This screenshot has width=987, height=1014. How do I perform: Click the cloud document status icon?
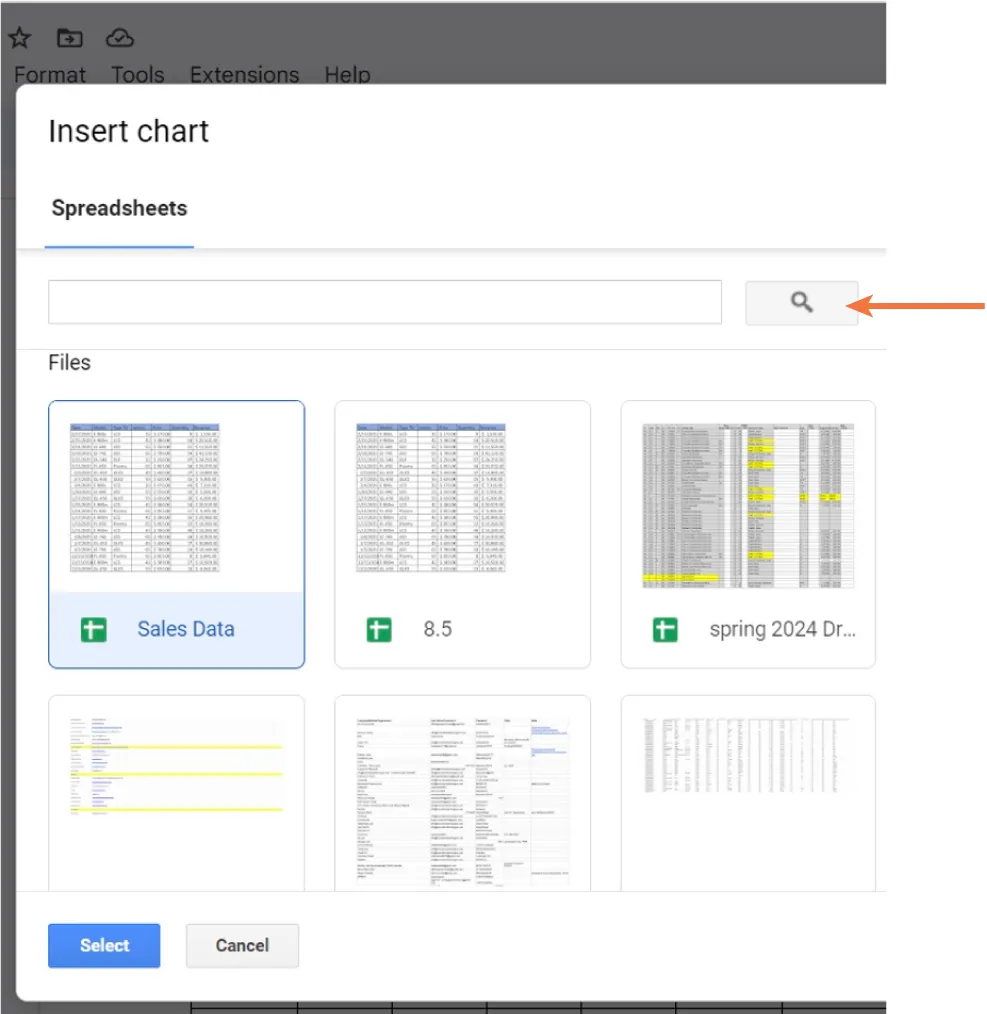pyautogui.click(x=119, y=38)
